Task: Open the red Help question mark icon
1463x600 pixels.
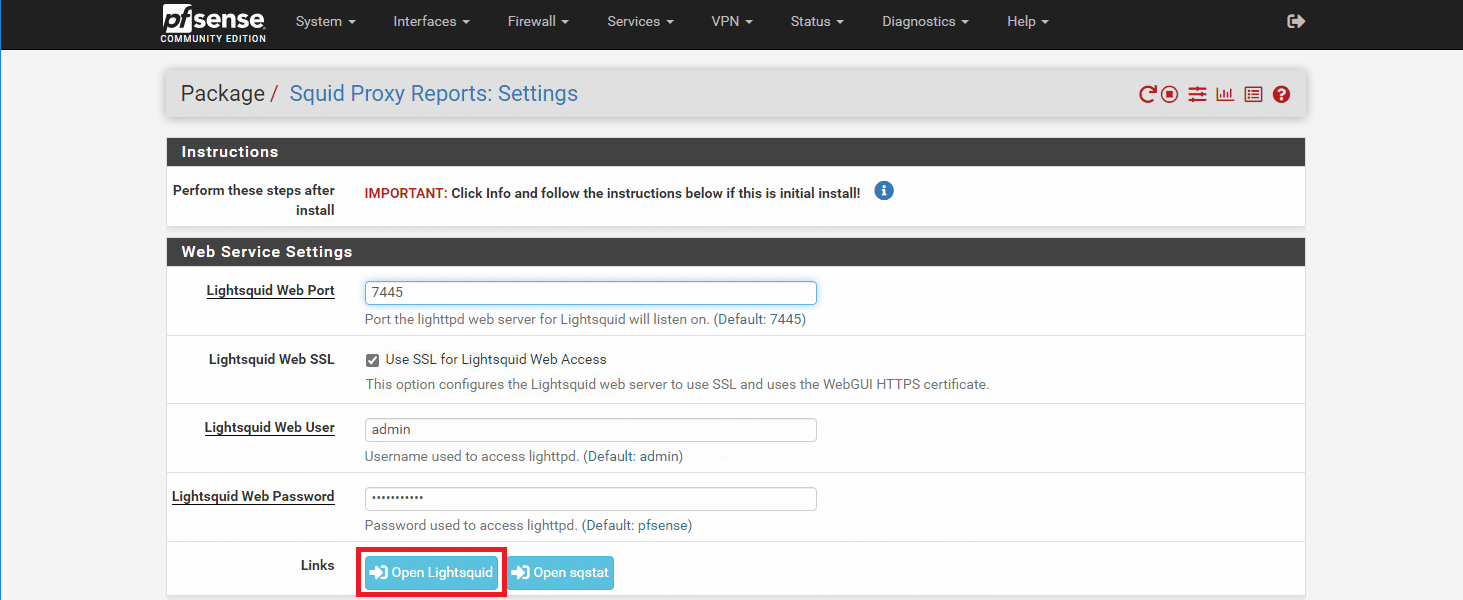Action: (1281, 95)
